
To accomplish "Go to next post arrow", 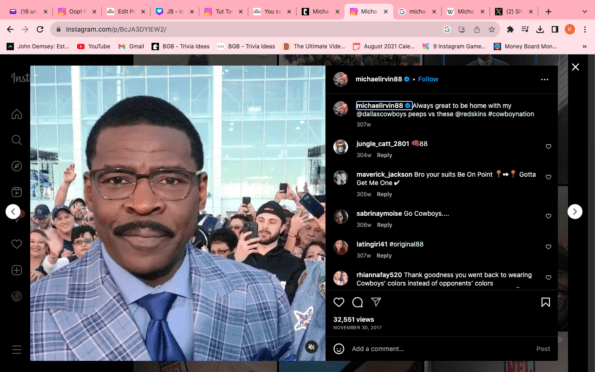I will click(x=575, y=211).
